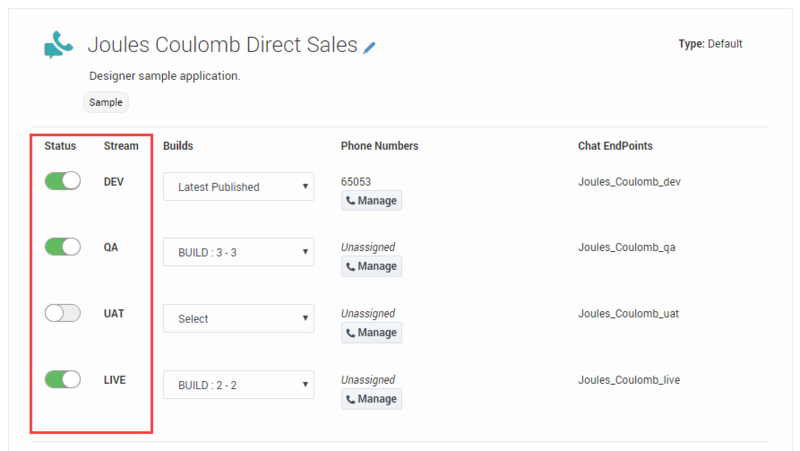Disable the DEV stream status toggle
This screenshot has width=800, height=451.
click(63, 181)
